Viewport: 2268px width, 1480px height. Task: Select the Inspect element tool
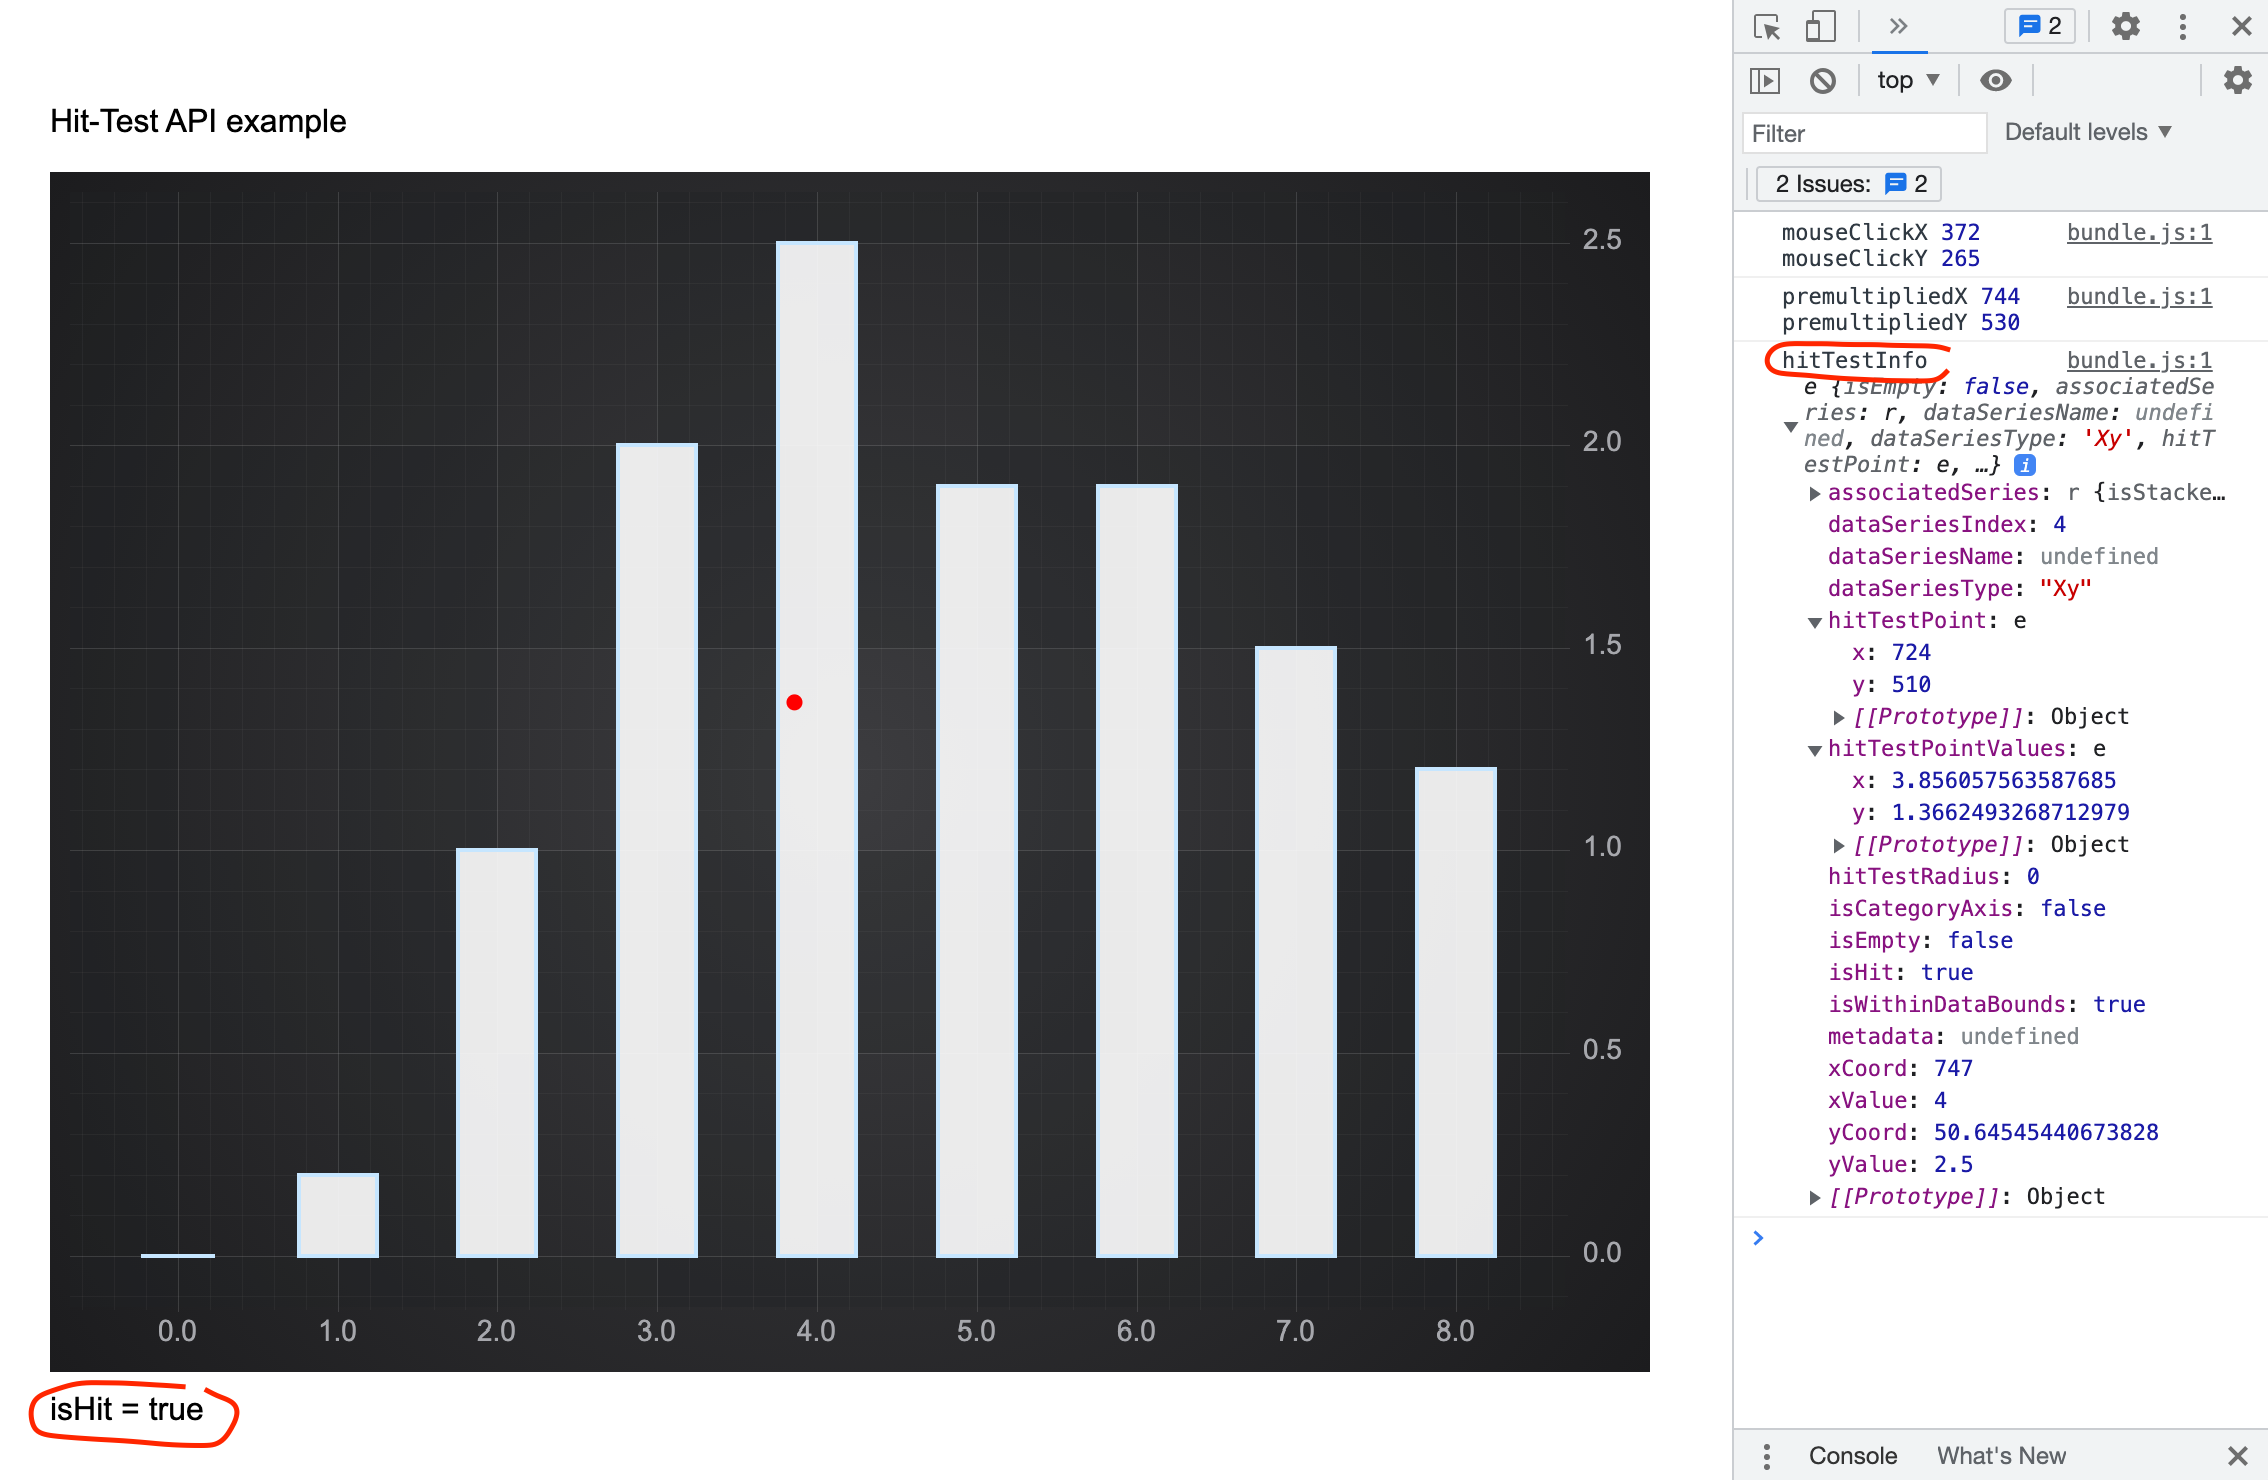[x=1766, y=27]
